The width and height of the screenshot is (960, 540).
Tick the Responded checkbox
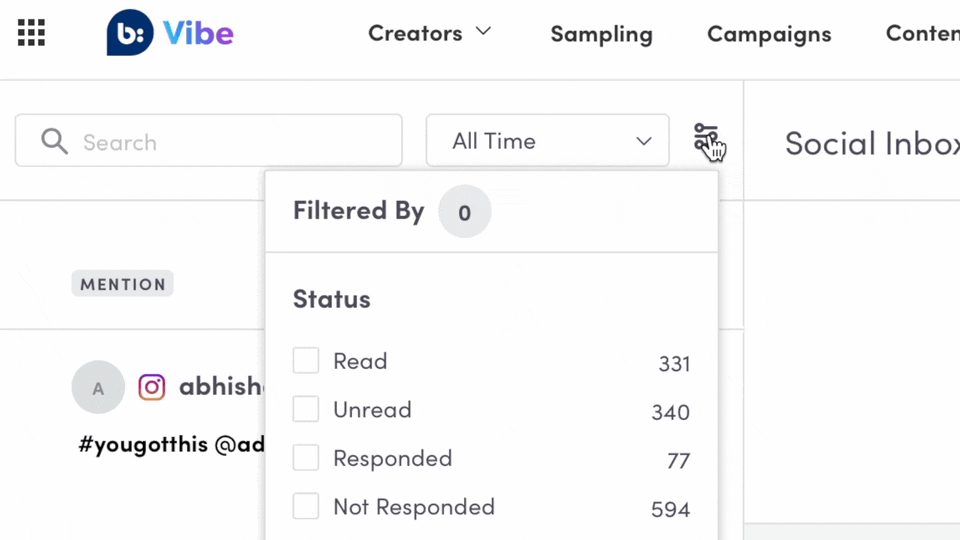pos(306,458)
